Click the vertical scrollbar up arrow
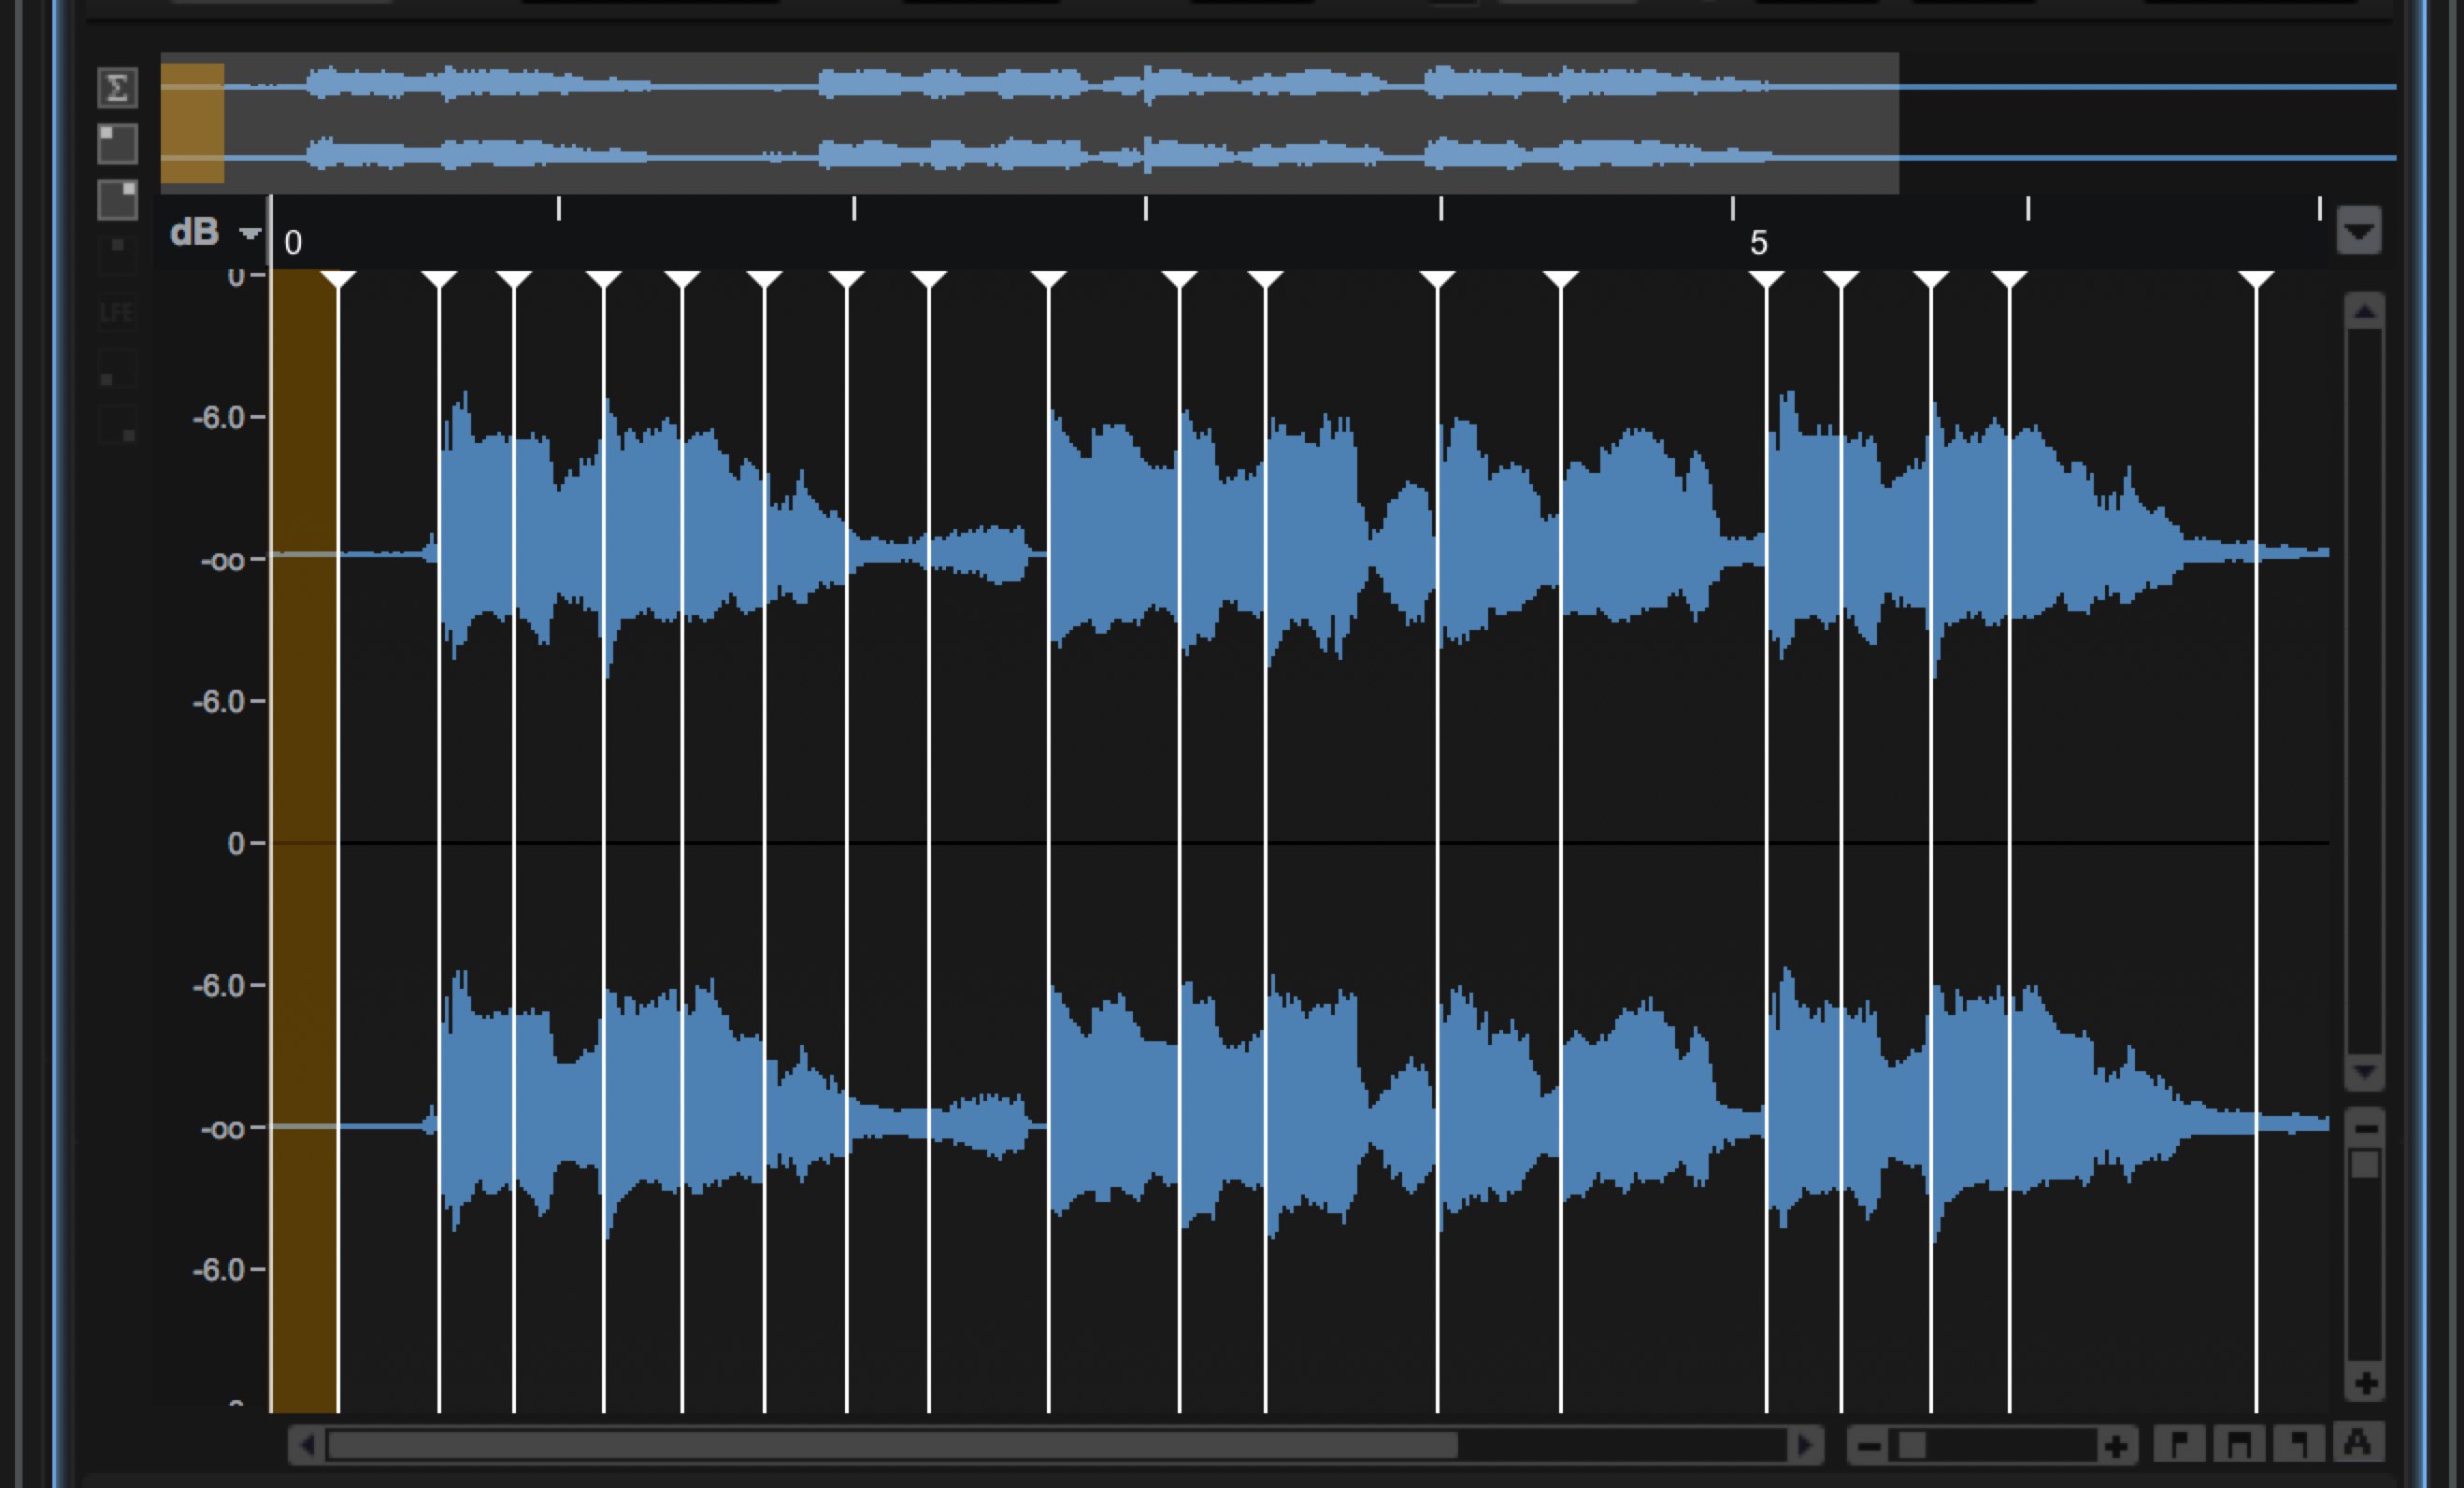The height and width of the screenshot is (1488, 2464). pos(2364,312)
